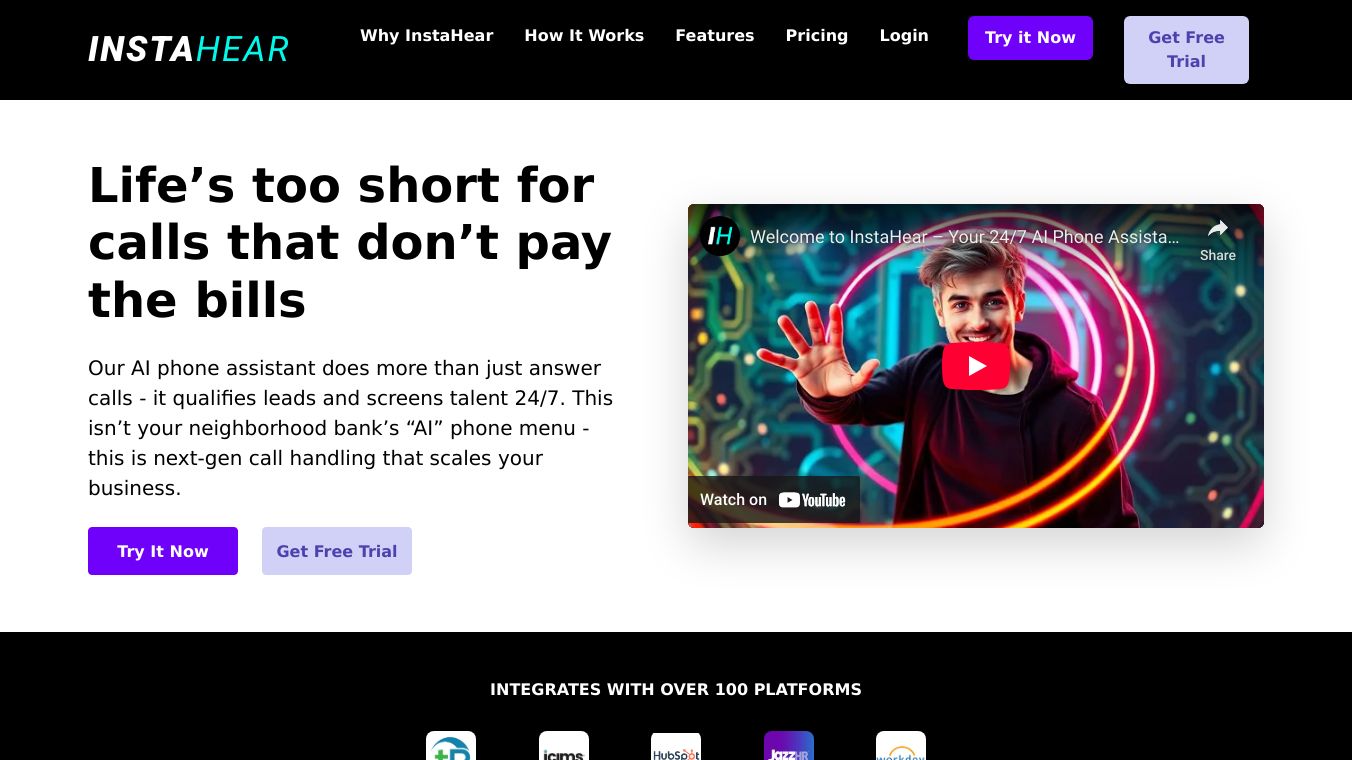1352x760 pixels.
Task: Click the header Try it Now button
Action: [x=1030, y=38]
